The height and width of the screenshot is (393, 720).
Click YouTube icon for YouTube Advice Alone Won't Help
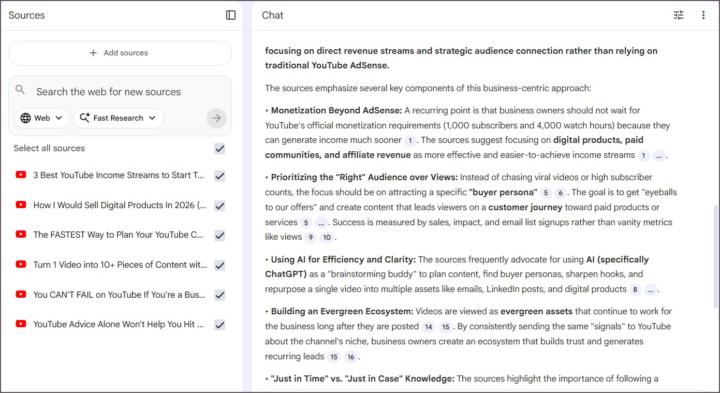pos(21,324)
